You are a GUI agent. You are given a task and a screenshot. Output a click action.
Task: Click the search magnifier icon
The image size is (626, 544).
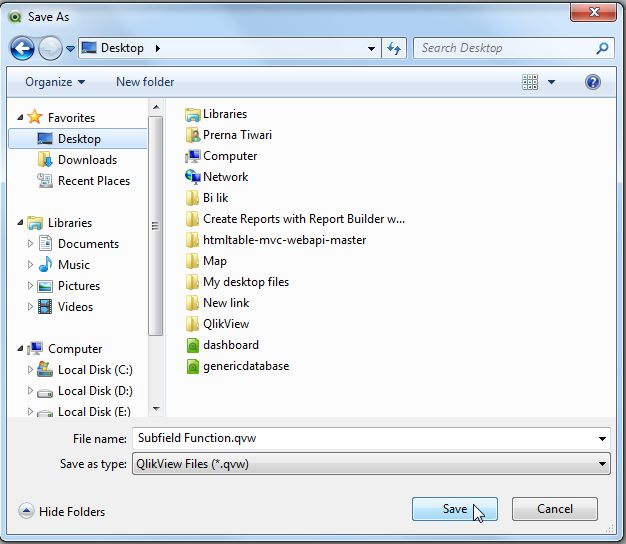(602, 48)
